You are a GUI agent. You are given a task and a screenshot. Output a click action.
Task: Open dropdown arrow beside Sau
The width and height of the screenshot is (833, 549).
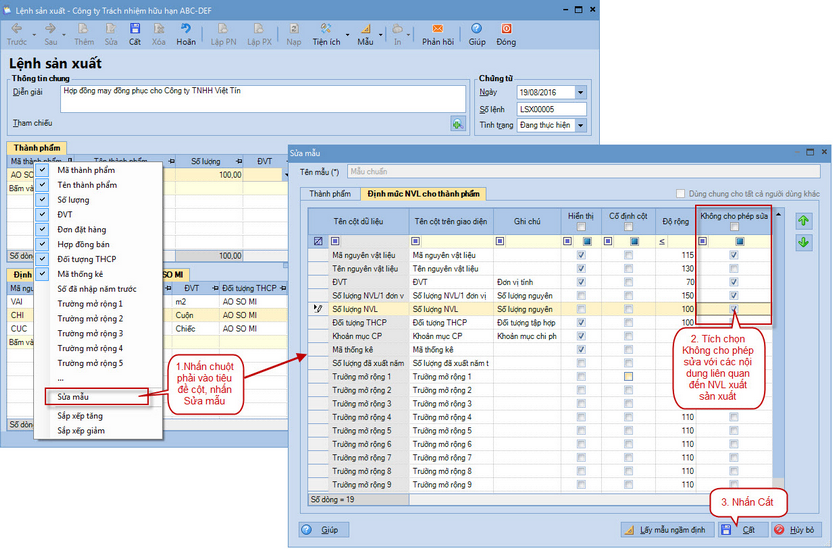(x=64, y=35)
